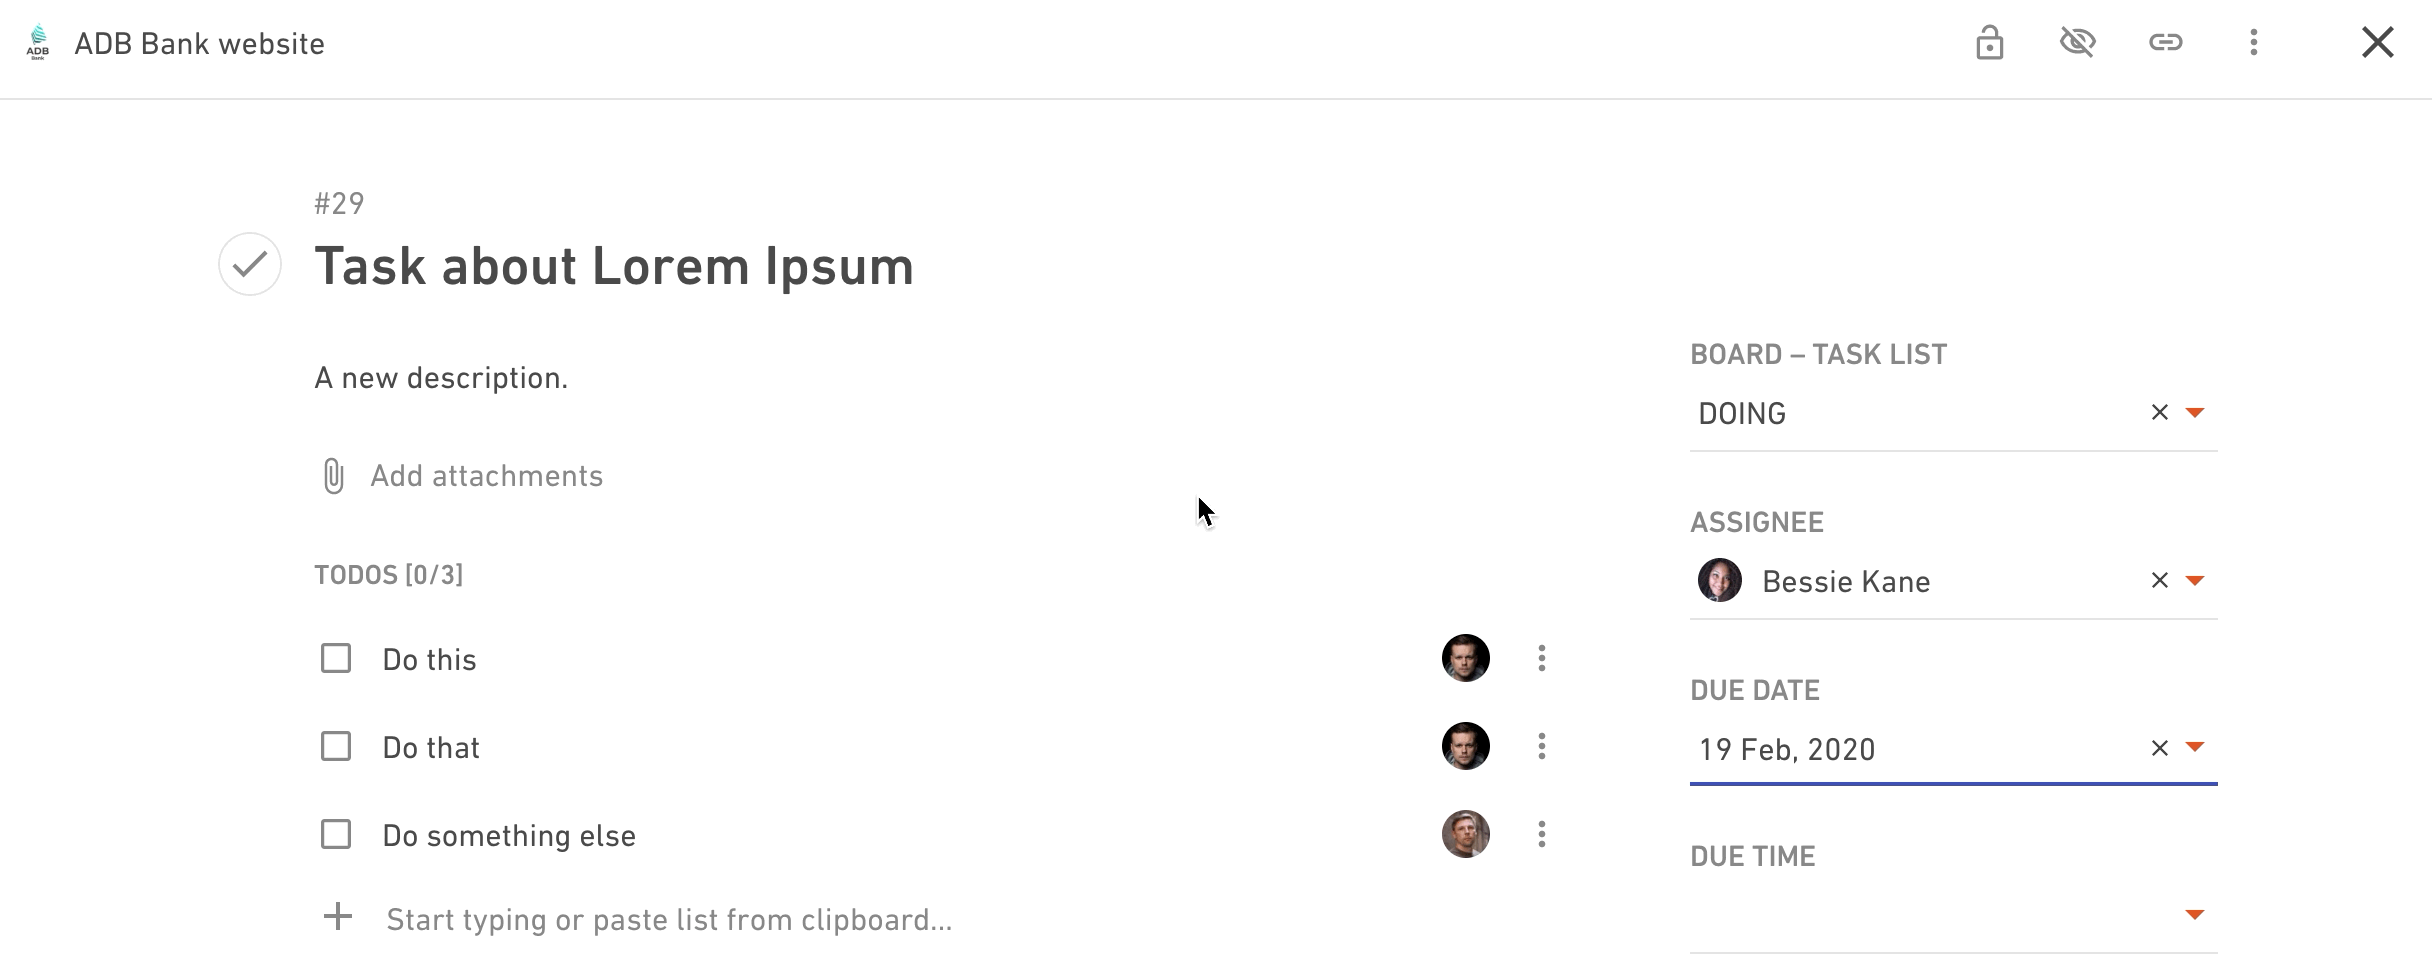Viewport: 2432px width, 980px height.
Task: Check the 'Do this' todo checkbox
Action: click(x=336, y=658)
